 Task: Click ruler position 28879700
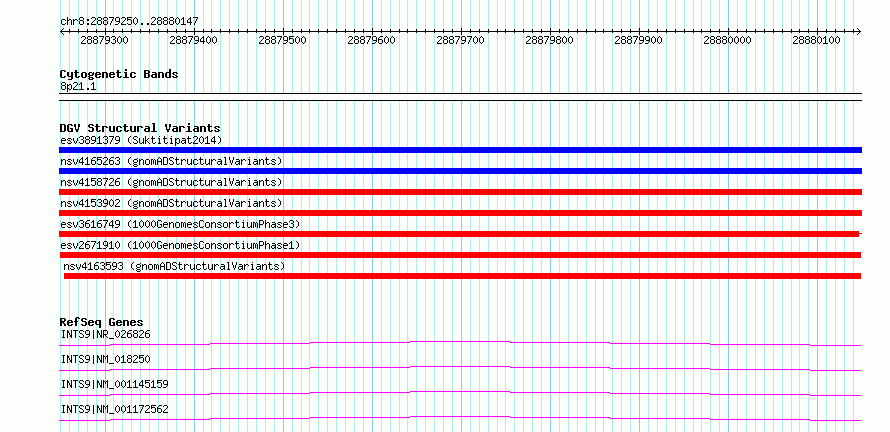tap(460, 40)
